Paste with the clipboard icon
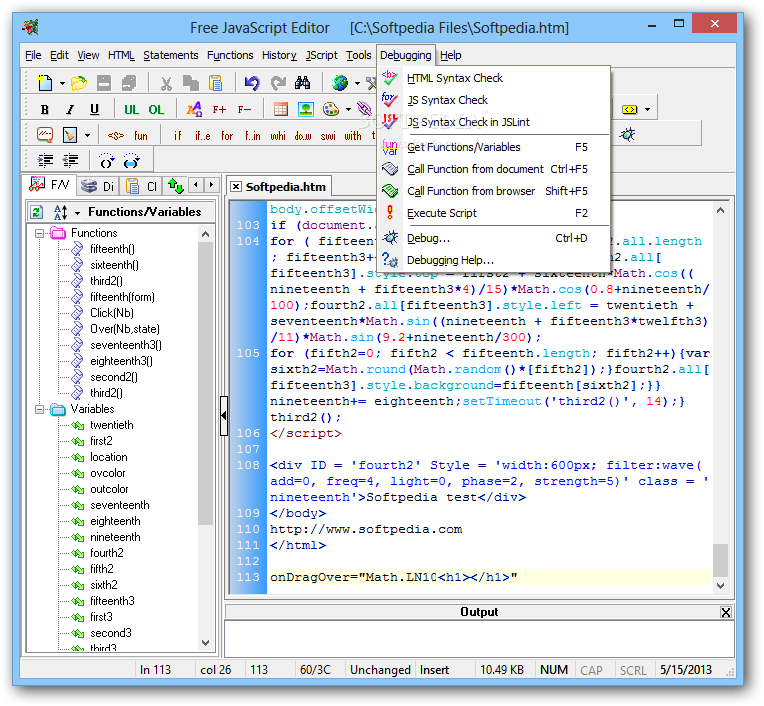The height and width of the screenshot is (706, 764). [x=215, y=83]
